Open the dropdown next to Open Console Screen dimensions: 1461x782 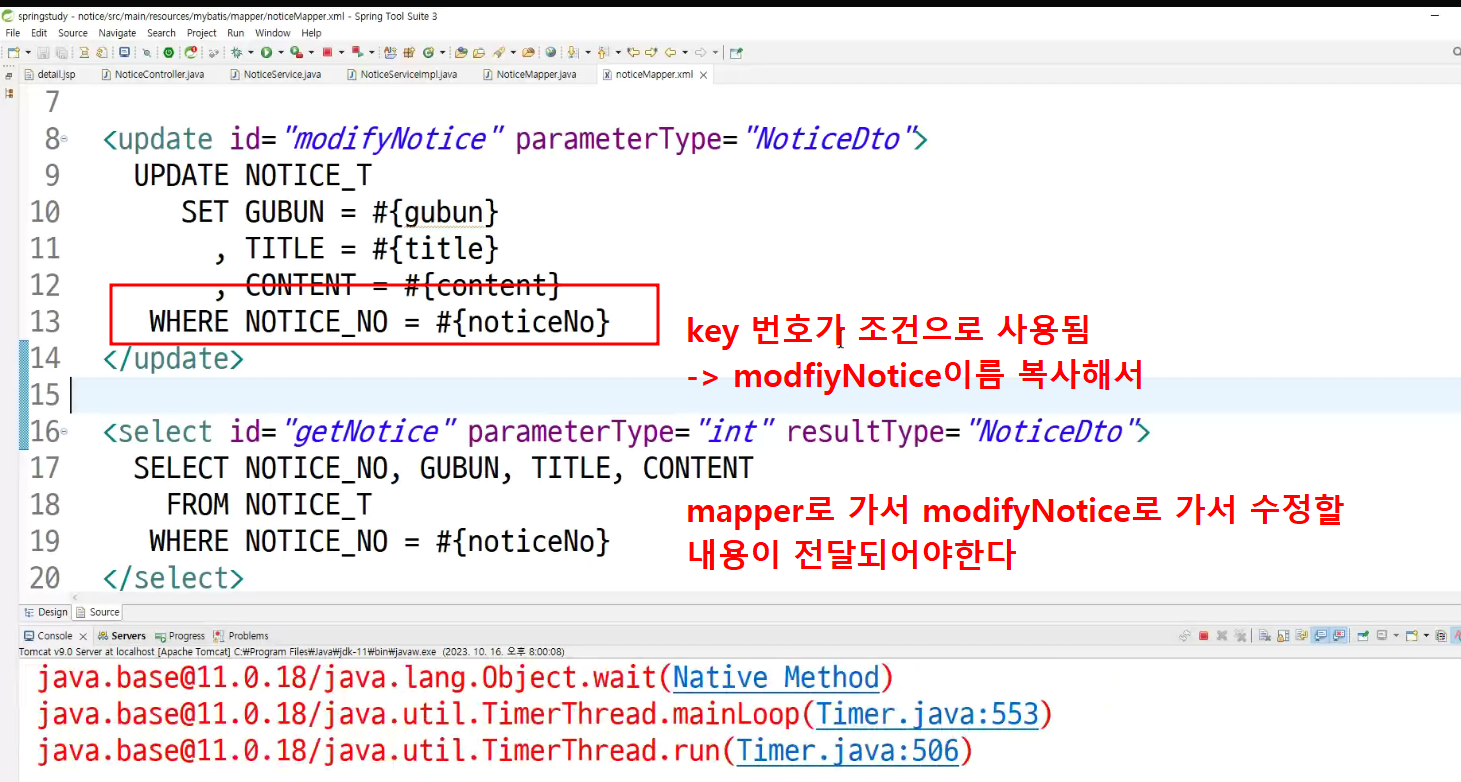tap(1426, 636)
